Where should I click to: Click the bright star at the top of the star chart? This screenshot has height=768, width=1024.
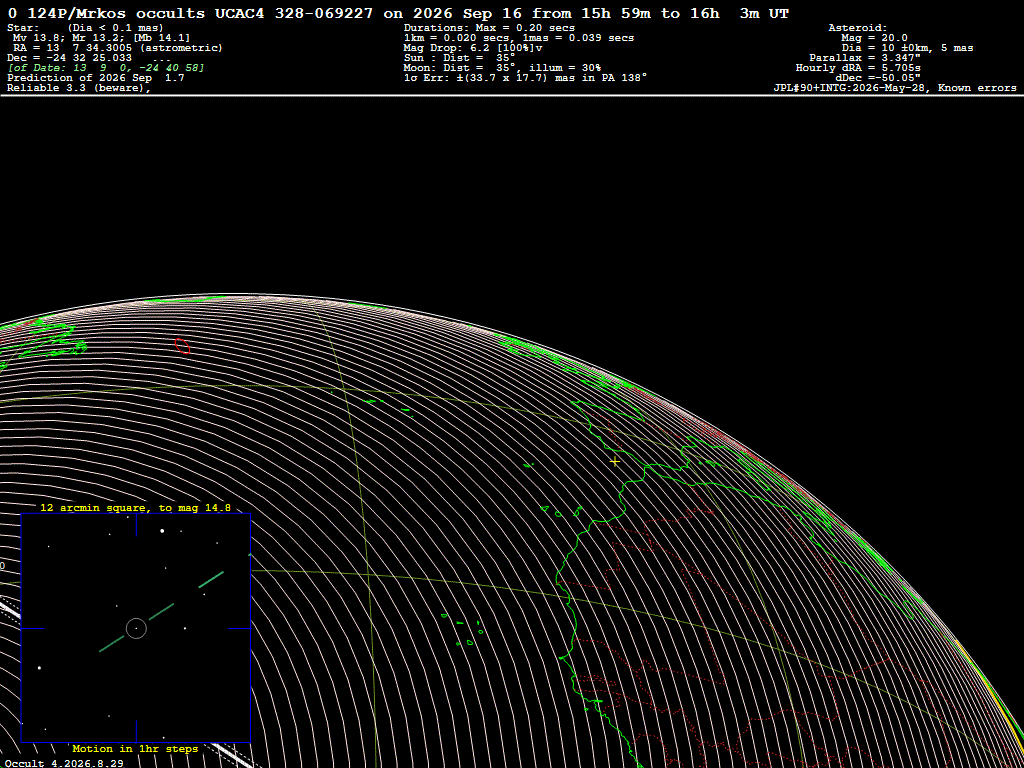coord(162,530)
